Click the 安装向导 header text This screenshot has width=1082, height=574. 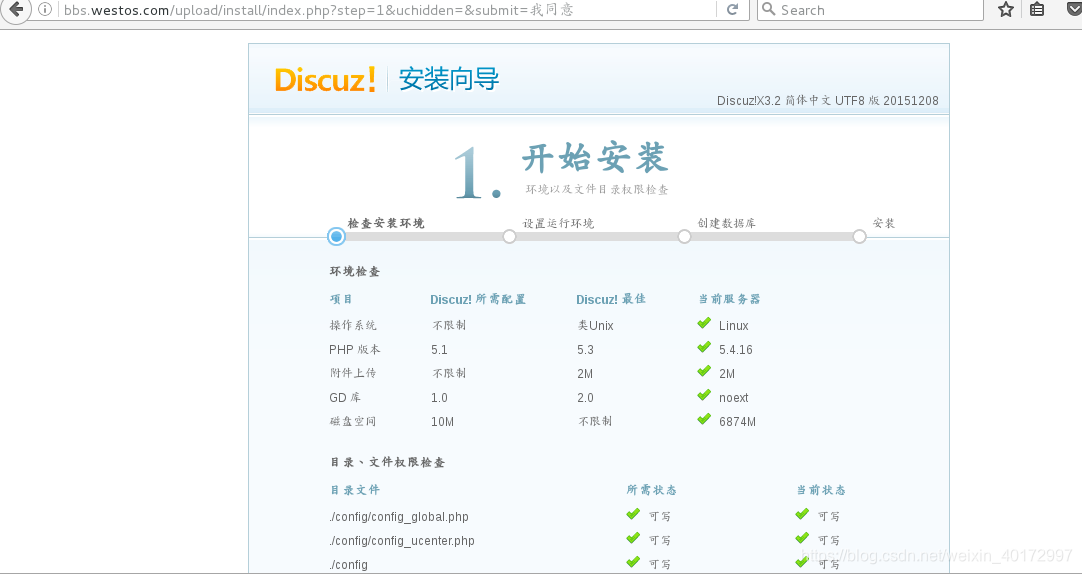(x=449, y=79)
